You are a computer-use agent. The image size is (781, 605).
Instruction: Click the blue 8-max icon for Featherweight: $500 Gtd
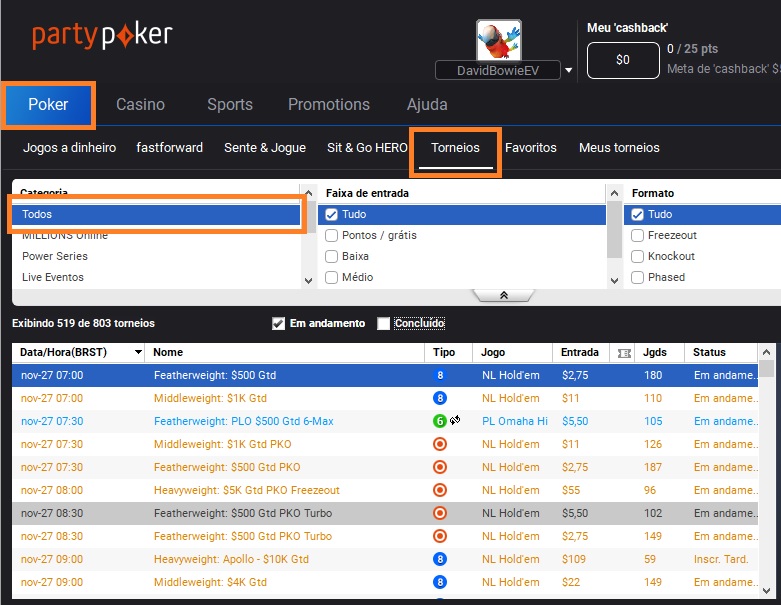tap(440, 375)
